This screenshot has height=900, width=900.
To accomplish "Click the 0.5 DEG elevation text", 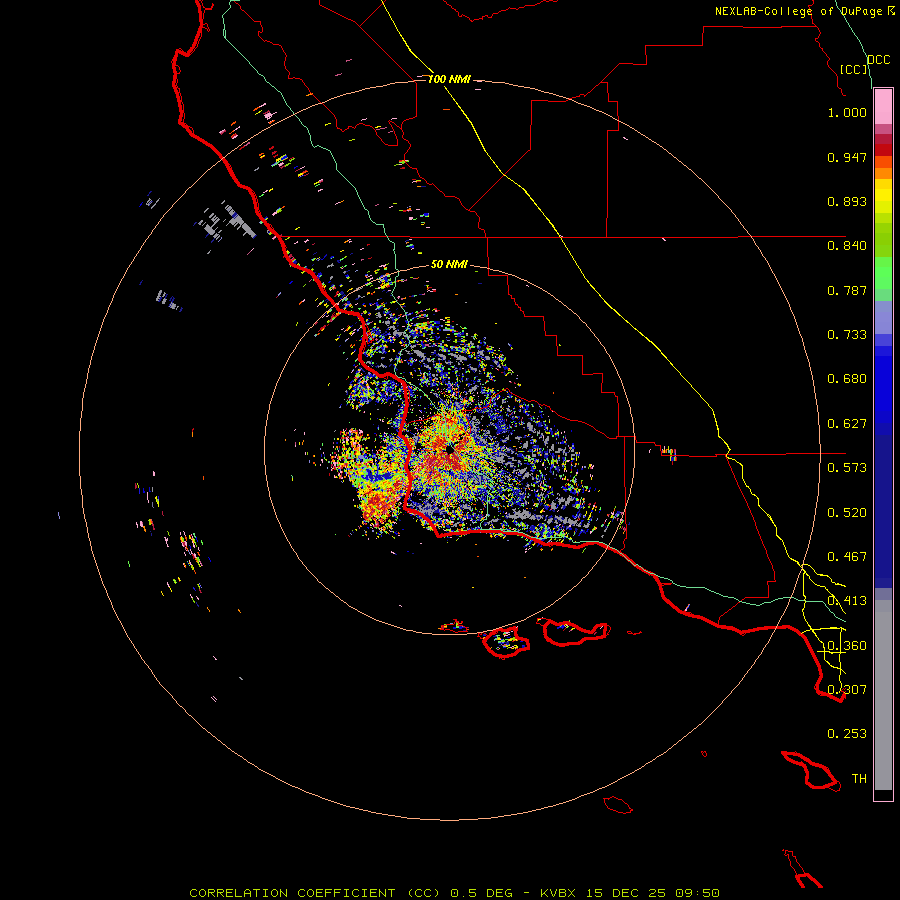I will [x=481, y=893].
